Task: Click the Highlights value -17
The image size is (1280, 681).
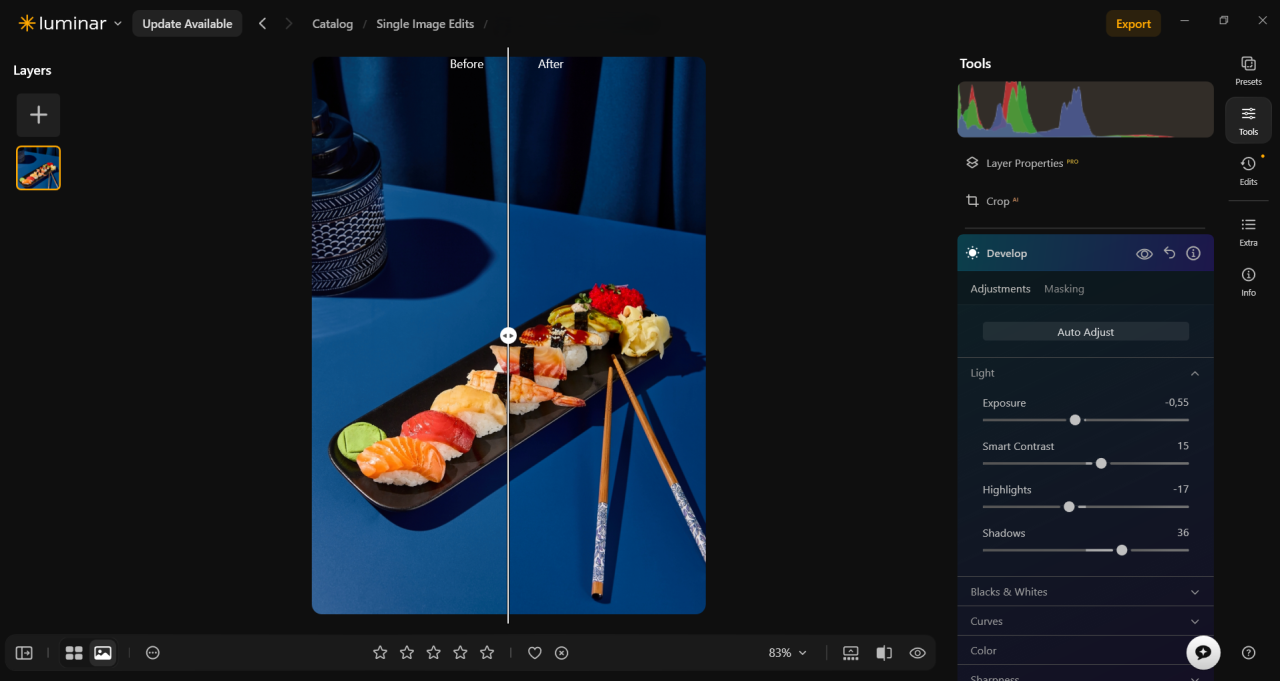Action: [x=1180, y=489]
